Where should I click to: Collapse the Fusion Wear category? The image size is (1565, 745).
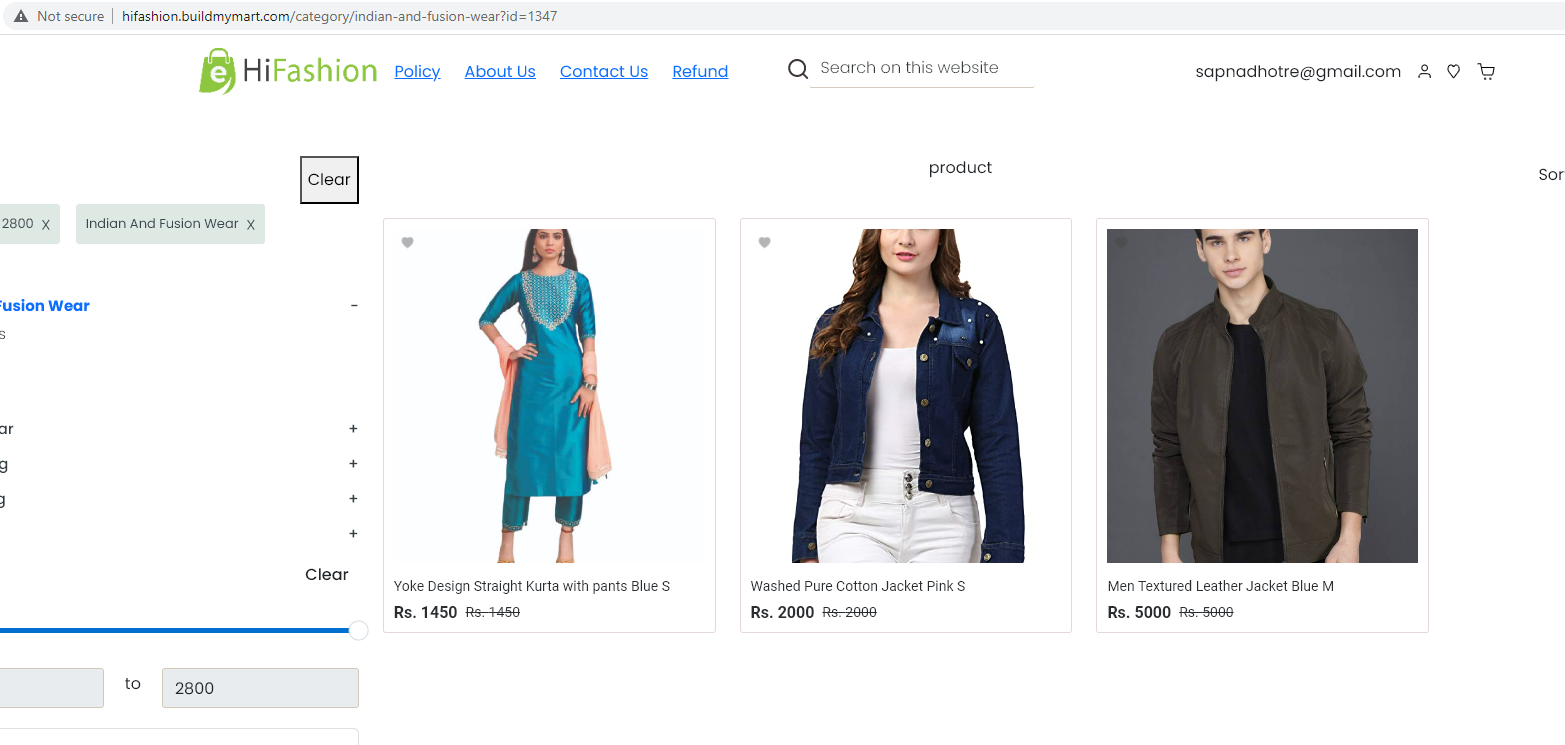click(354, 306)
